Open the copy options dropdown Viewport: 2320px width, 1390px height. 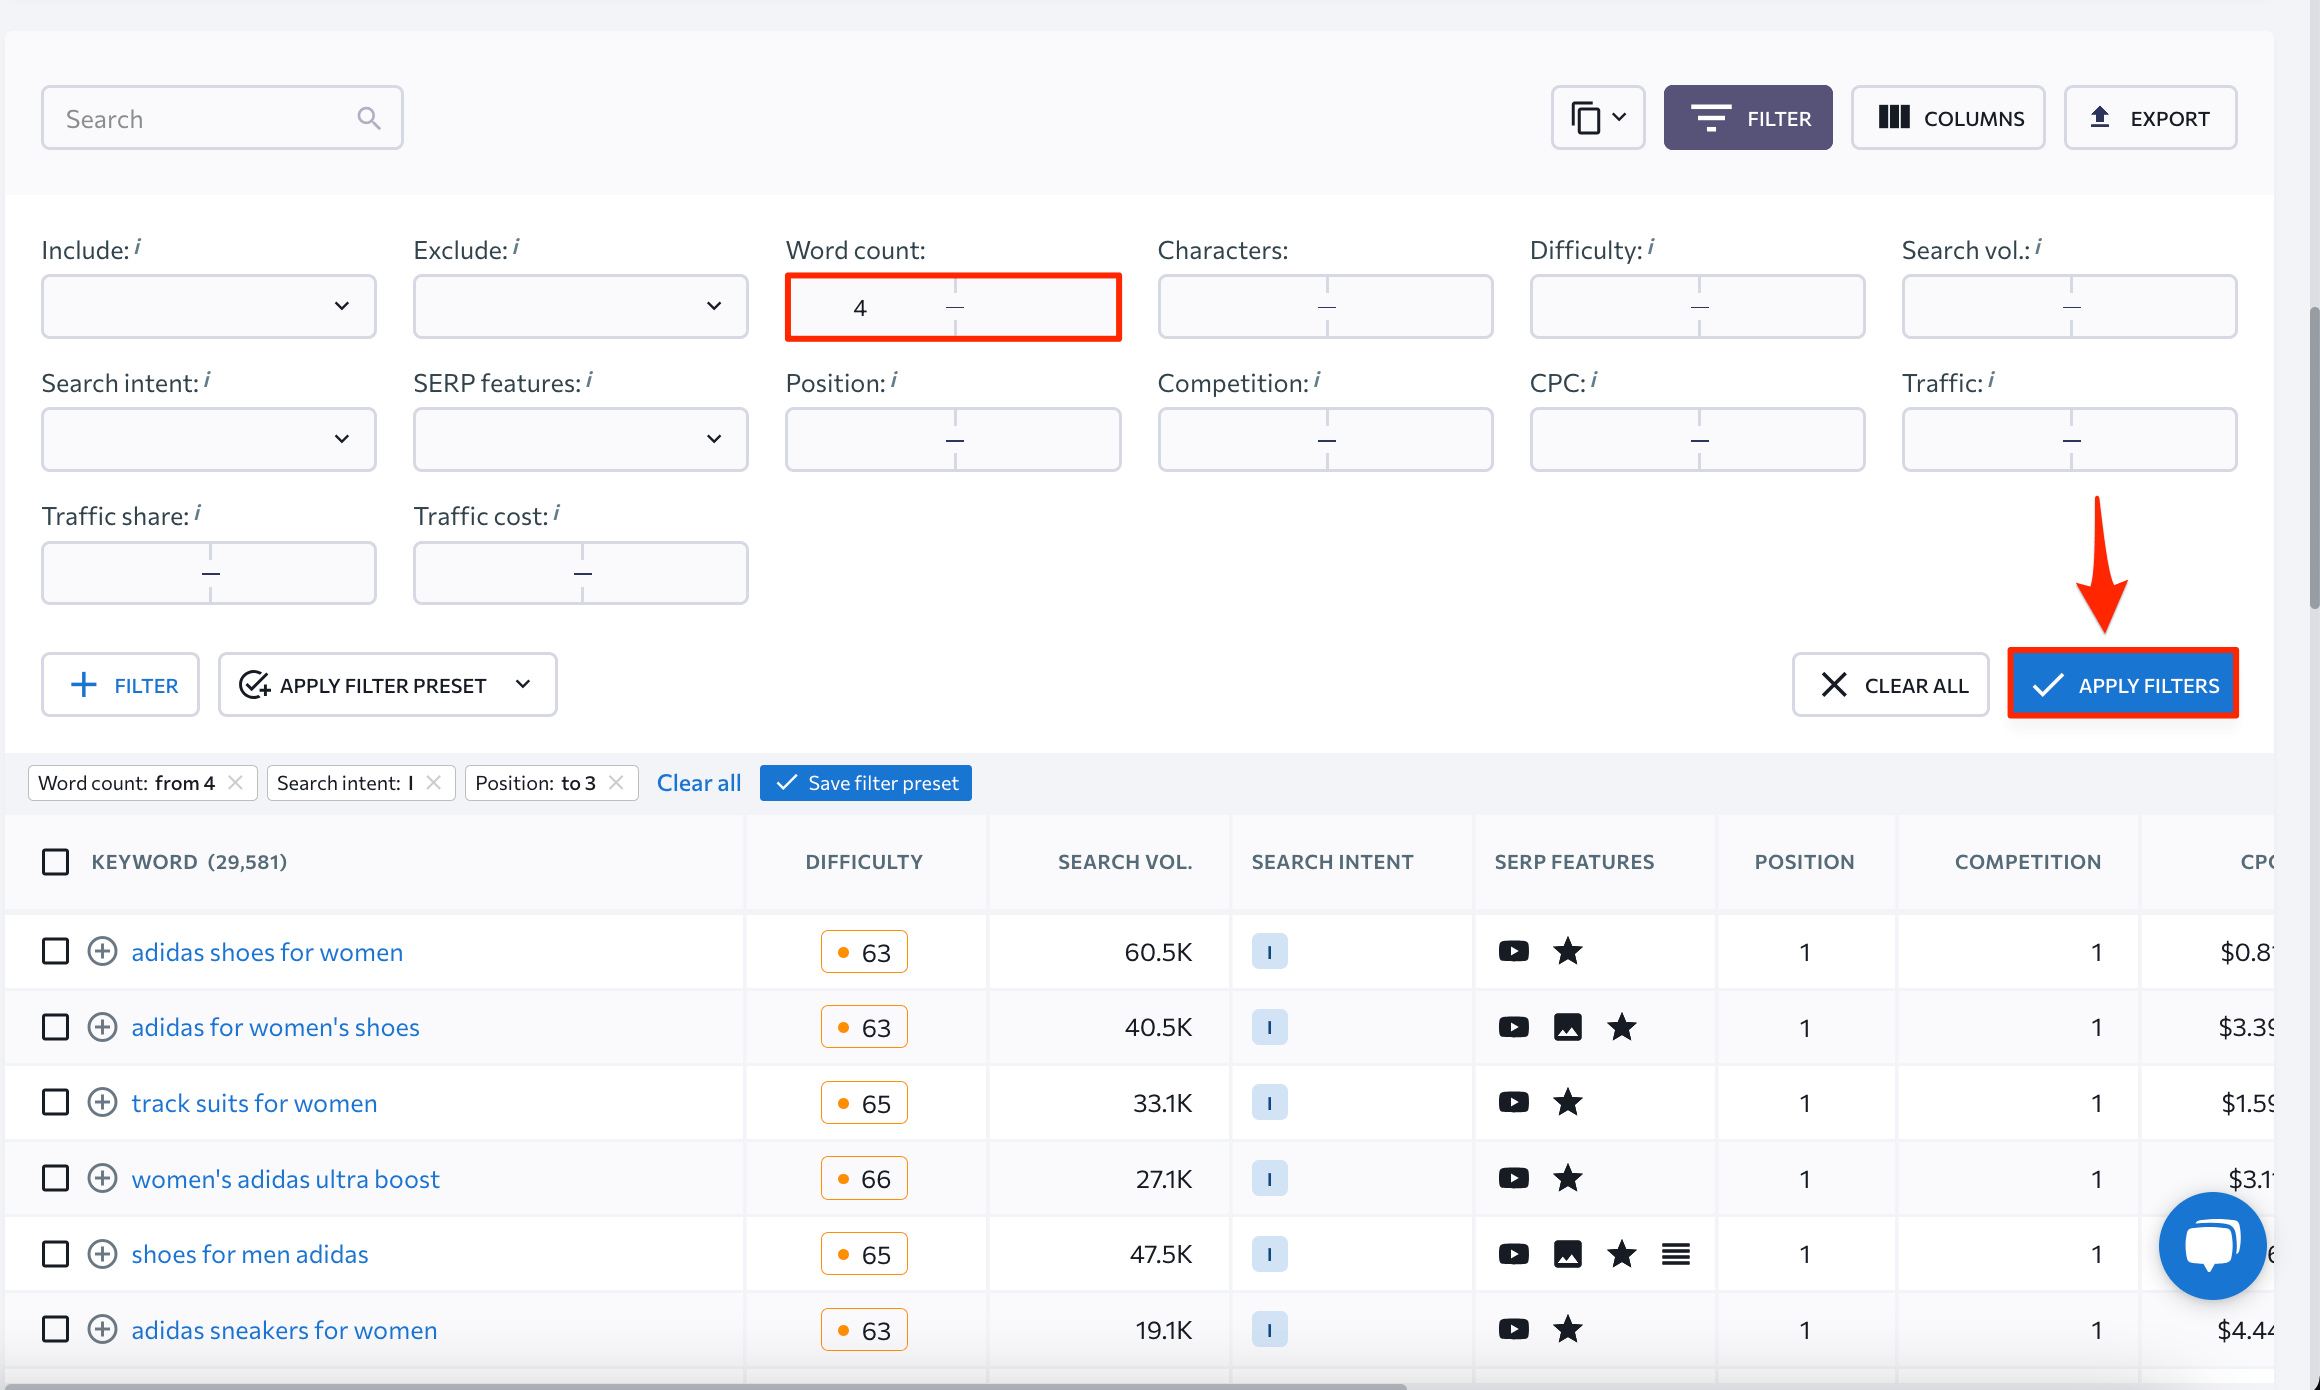tap(1598, 118)
